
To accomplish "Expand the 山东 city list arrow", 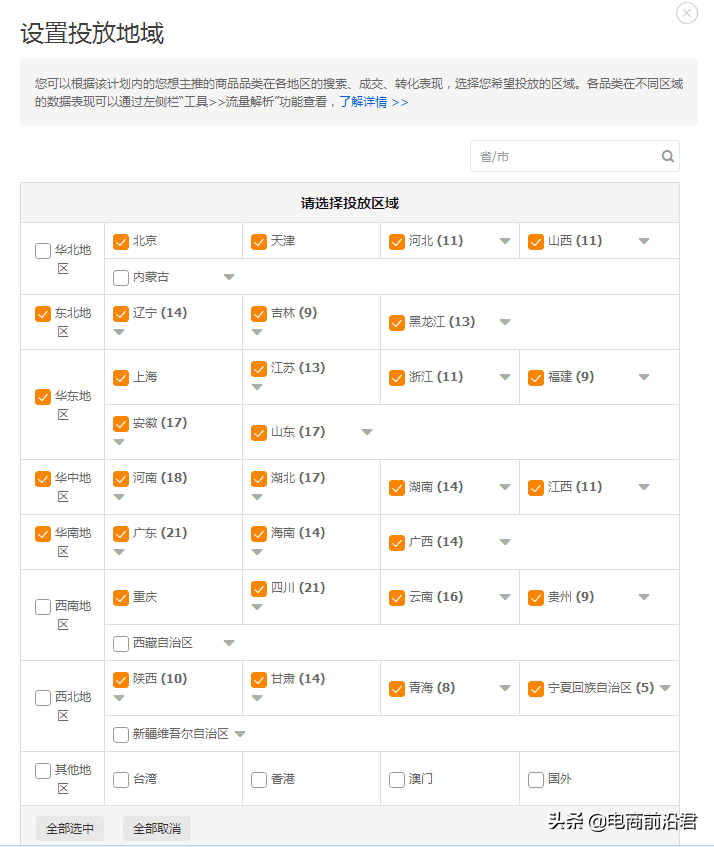I will pyautogui.click(x=367, y=432).
